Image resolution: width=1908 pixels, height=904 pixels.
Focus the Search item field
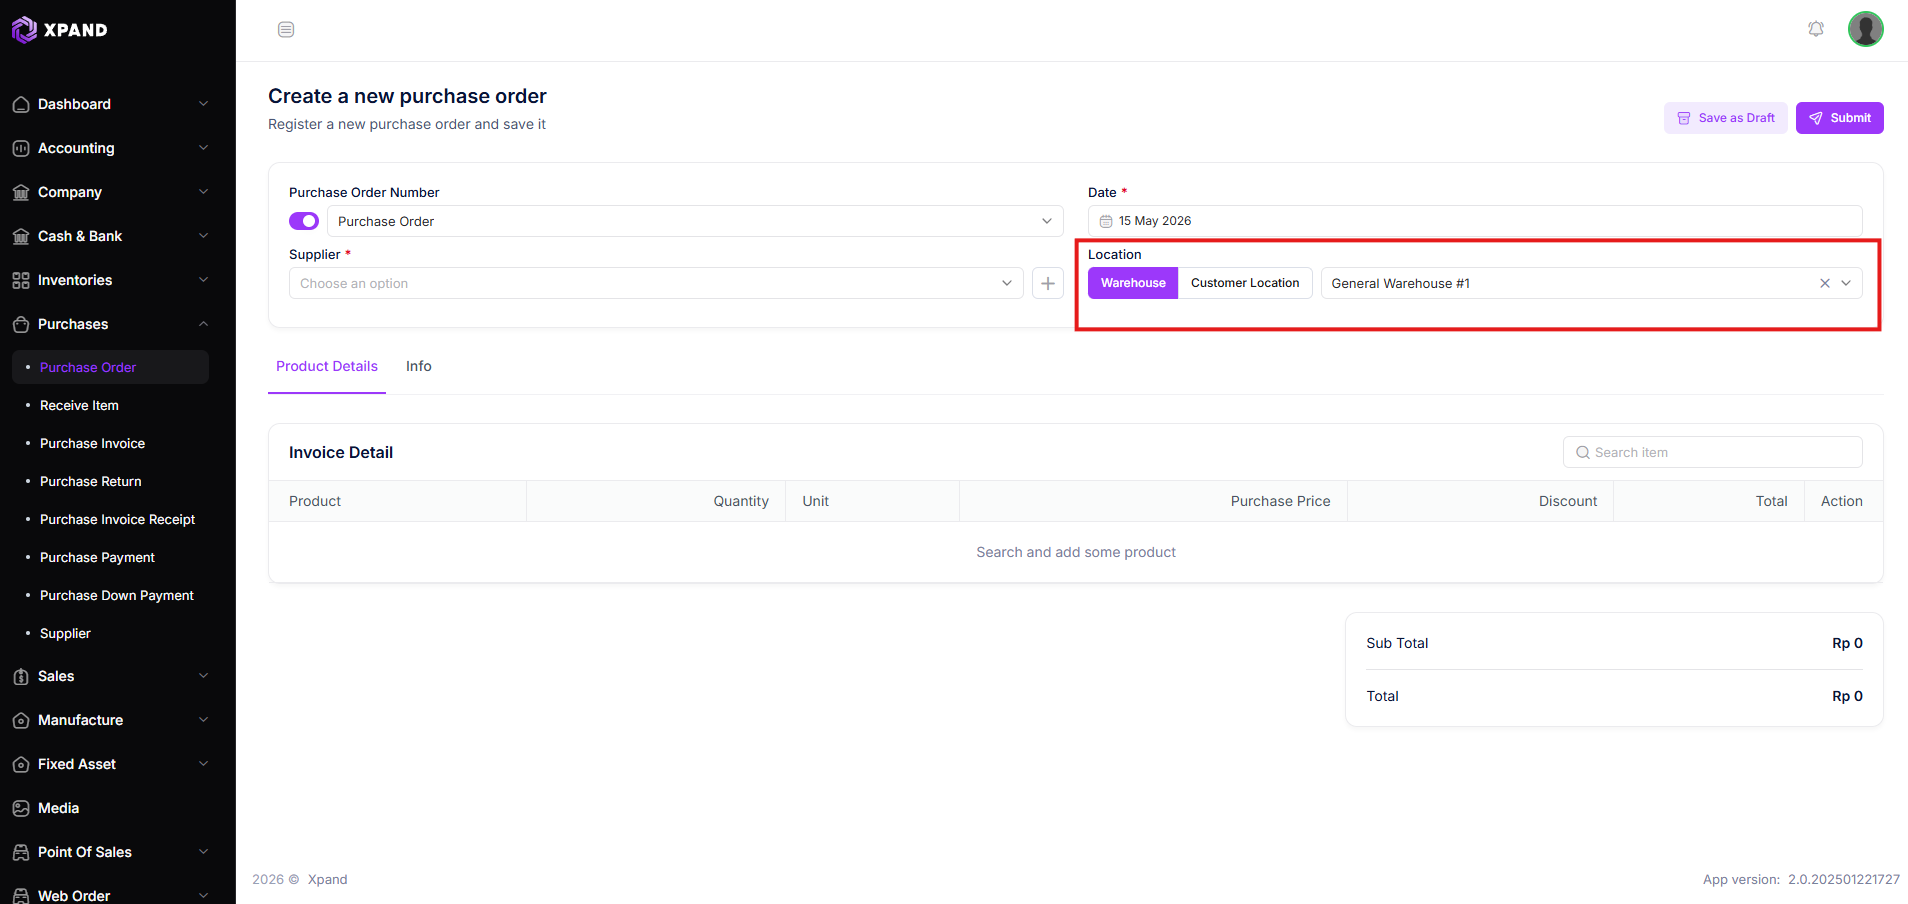click(1712, 452)
